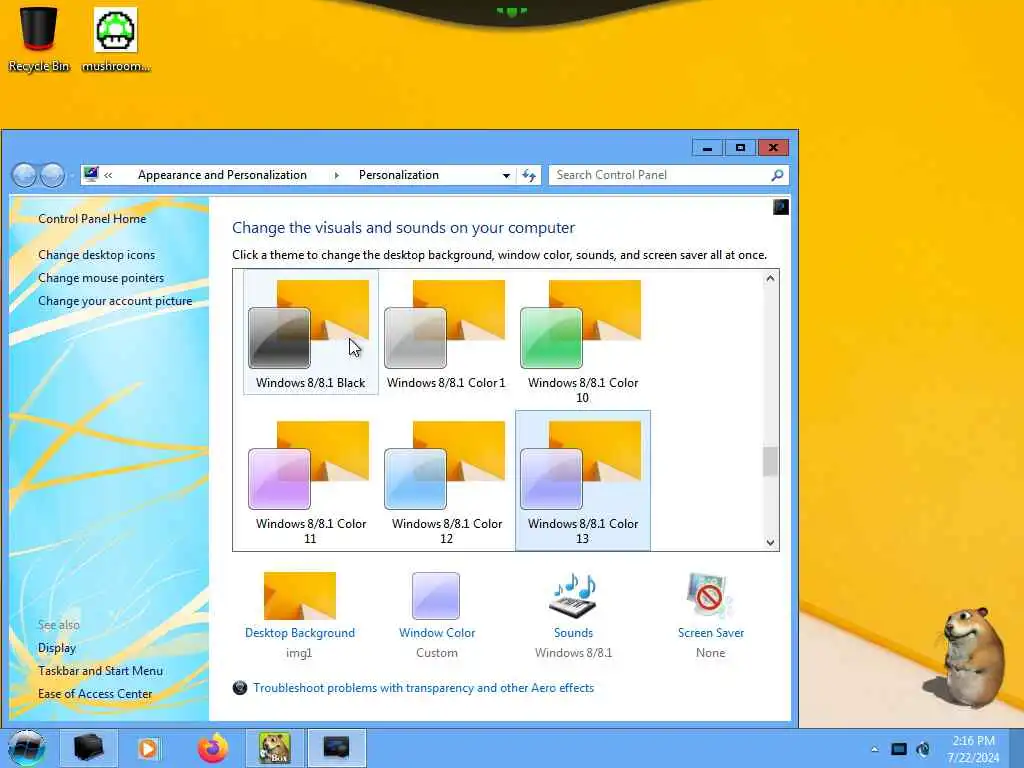
Task: Open Change desktop icons
Action: pos(97,255)
